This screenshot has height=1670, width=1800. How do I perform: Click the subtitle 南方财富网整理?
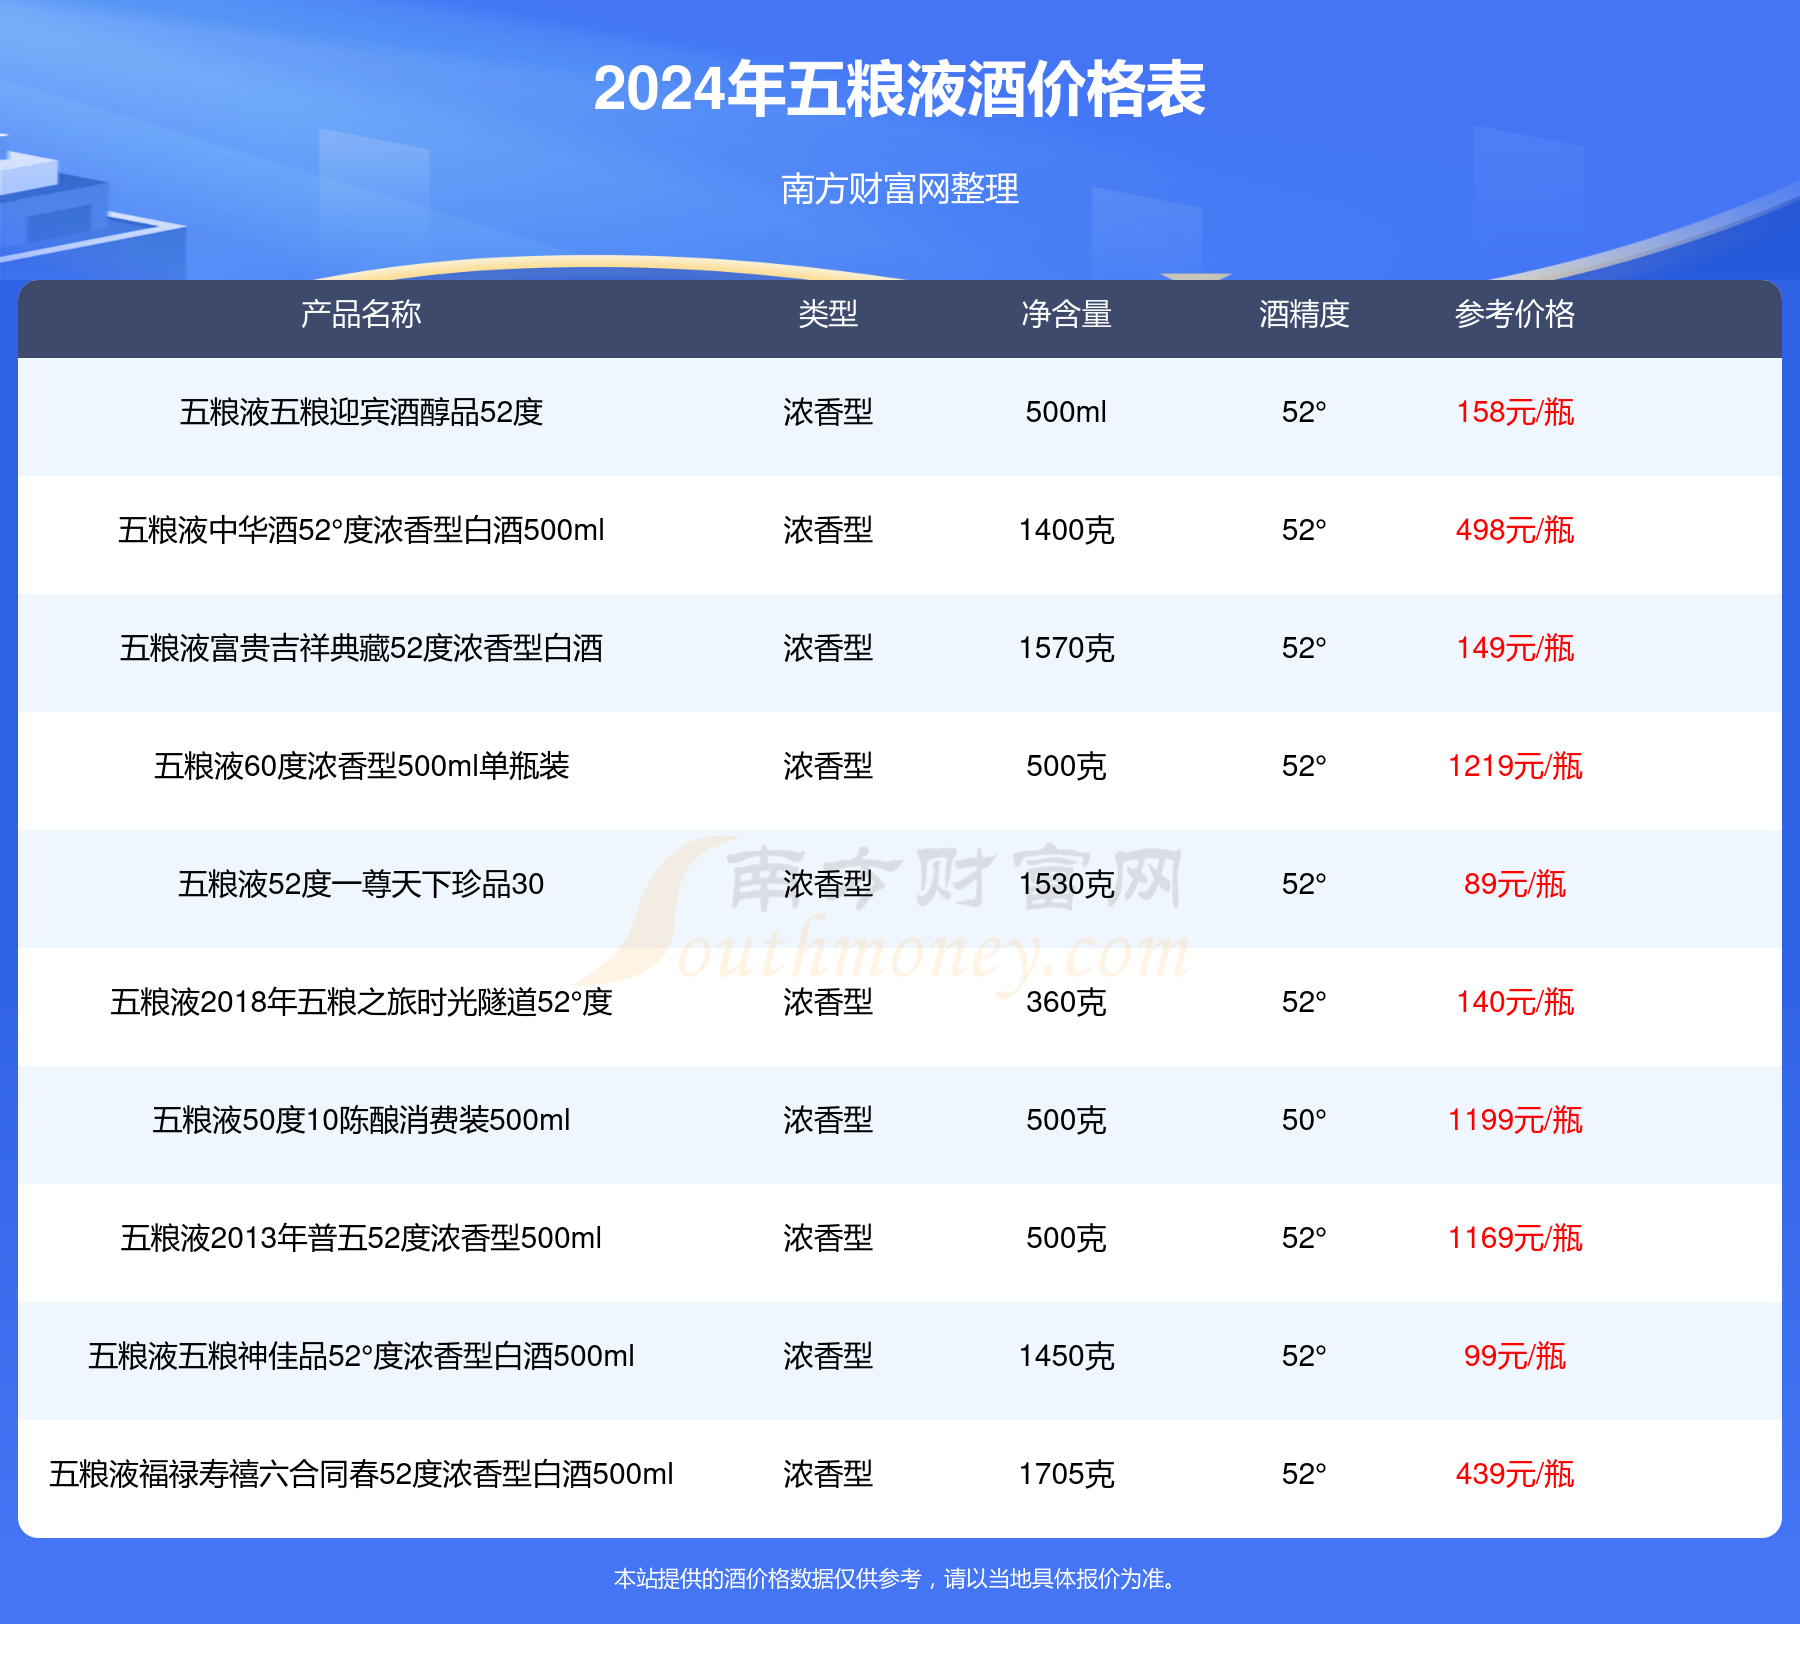pos(899,188)
